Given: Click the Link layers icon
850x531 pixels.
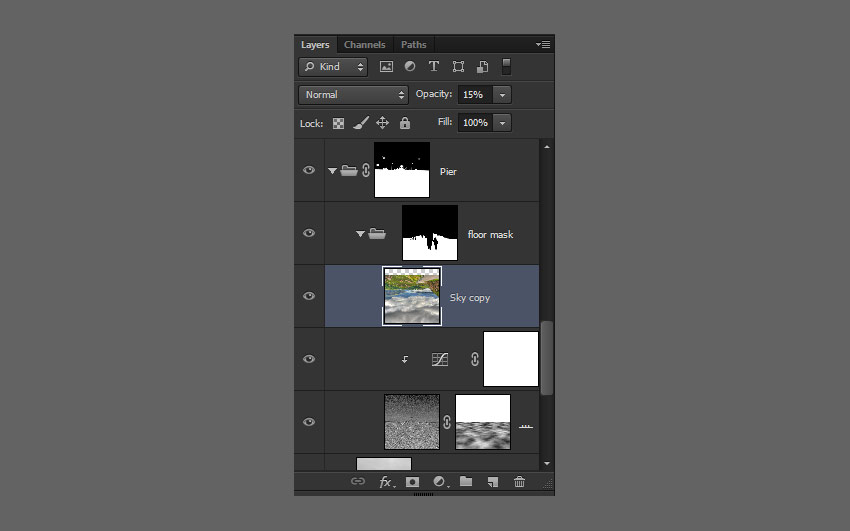Looking at the screenshot, I should point(358,481).
